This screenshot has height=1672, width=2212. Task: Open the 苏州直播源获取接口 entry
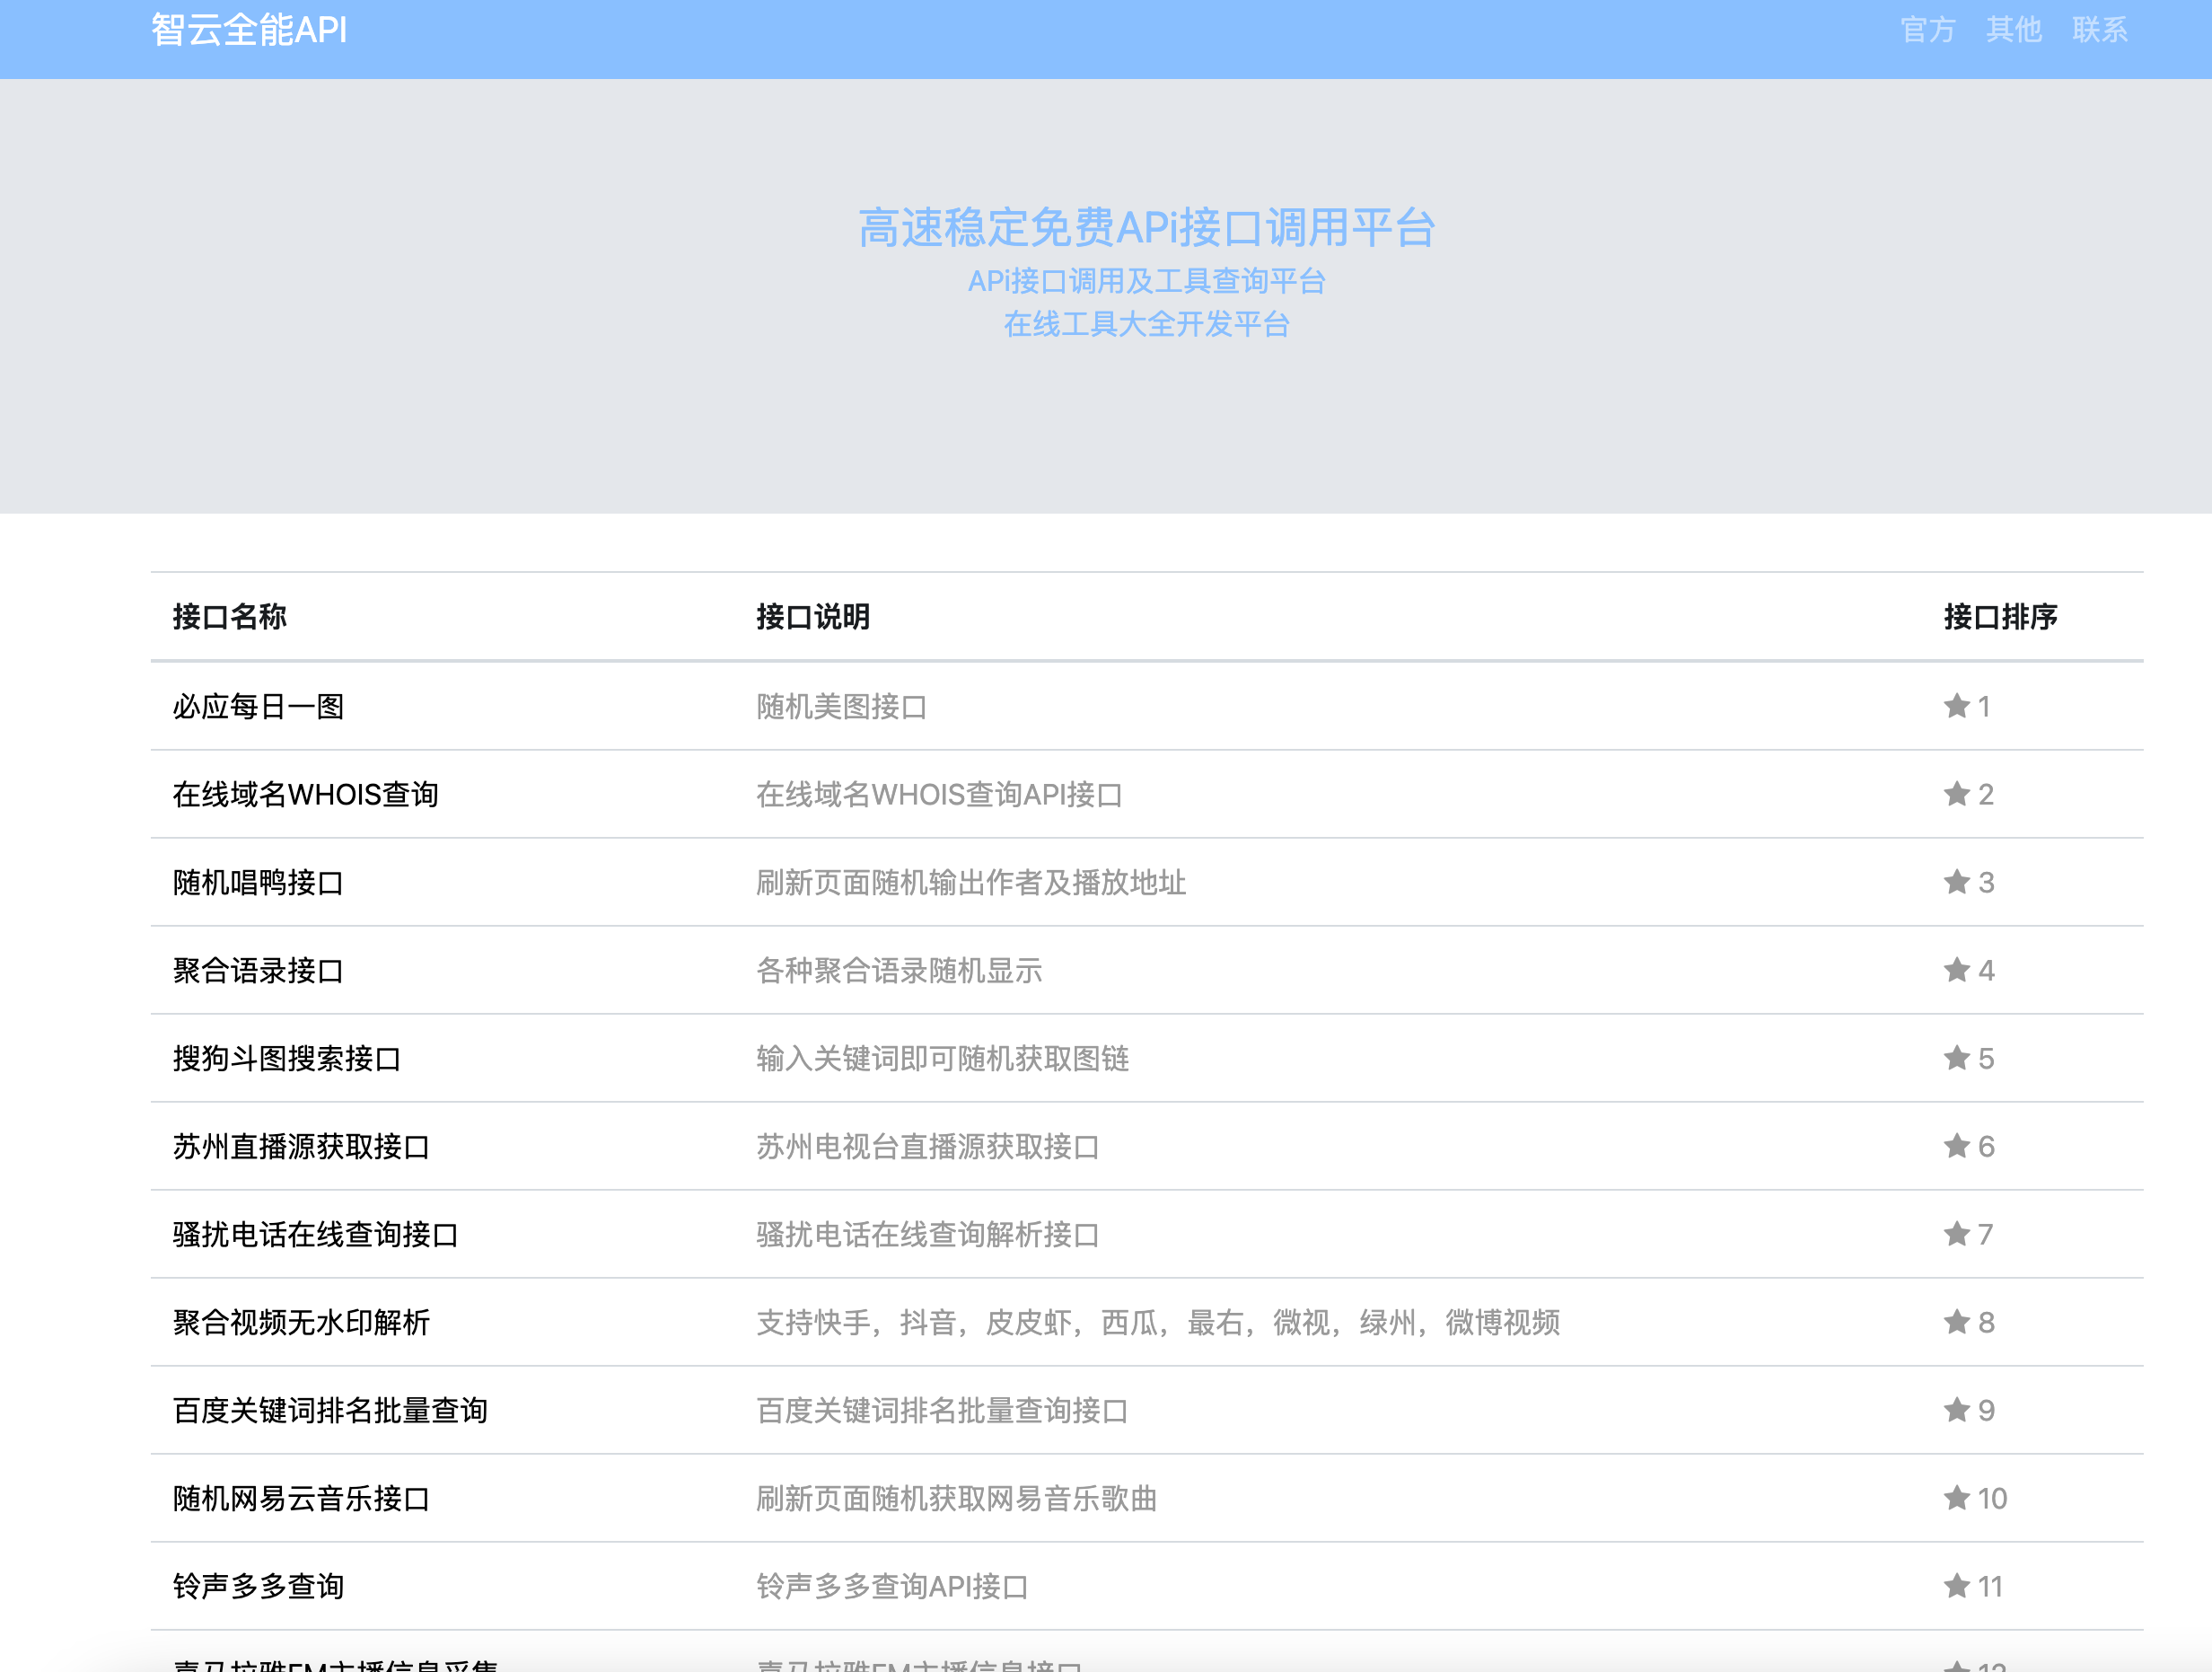click(301, 1147)
